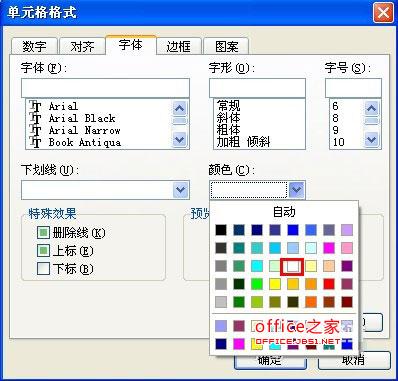Toggle the 删除线 checkbox

[43, 233]
